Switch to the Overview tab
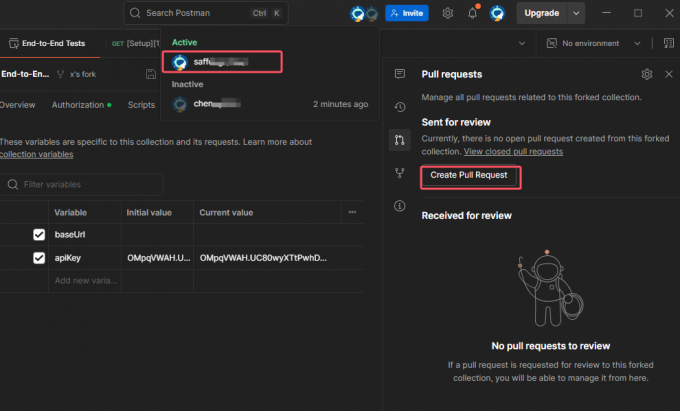 tap(17, 105)
